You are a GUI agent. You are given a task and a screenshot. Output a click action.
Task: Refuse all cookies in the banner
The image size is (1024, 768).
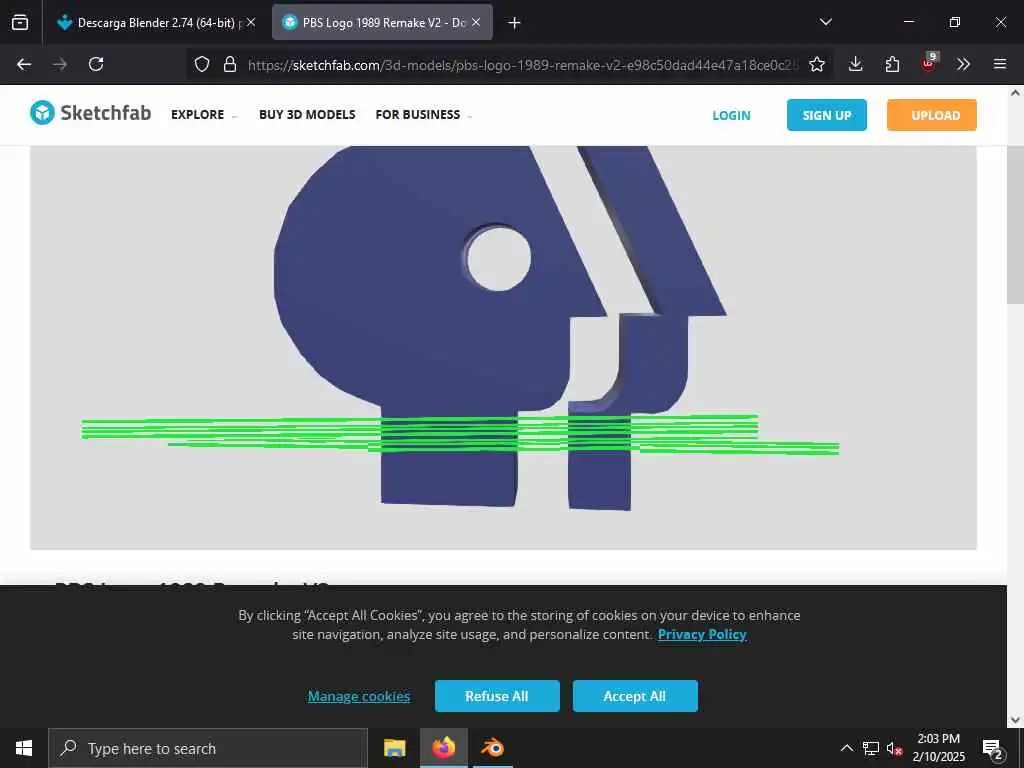pos(497,696)
